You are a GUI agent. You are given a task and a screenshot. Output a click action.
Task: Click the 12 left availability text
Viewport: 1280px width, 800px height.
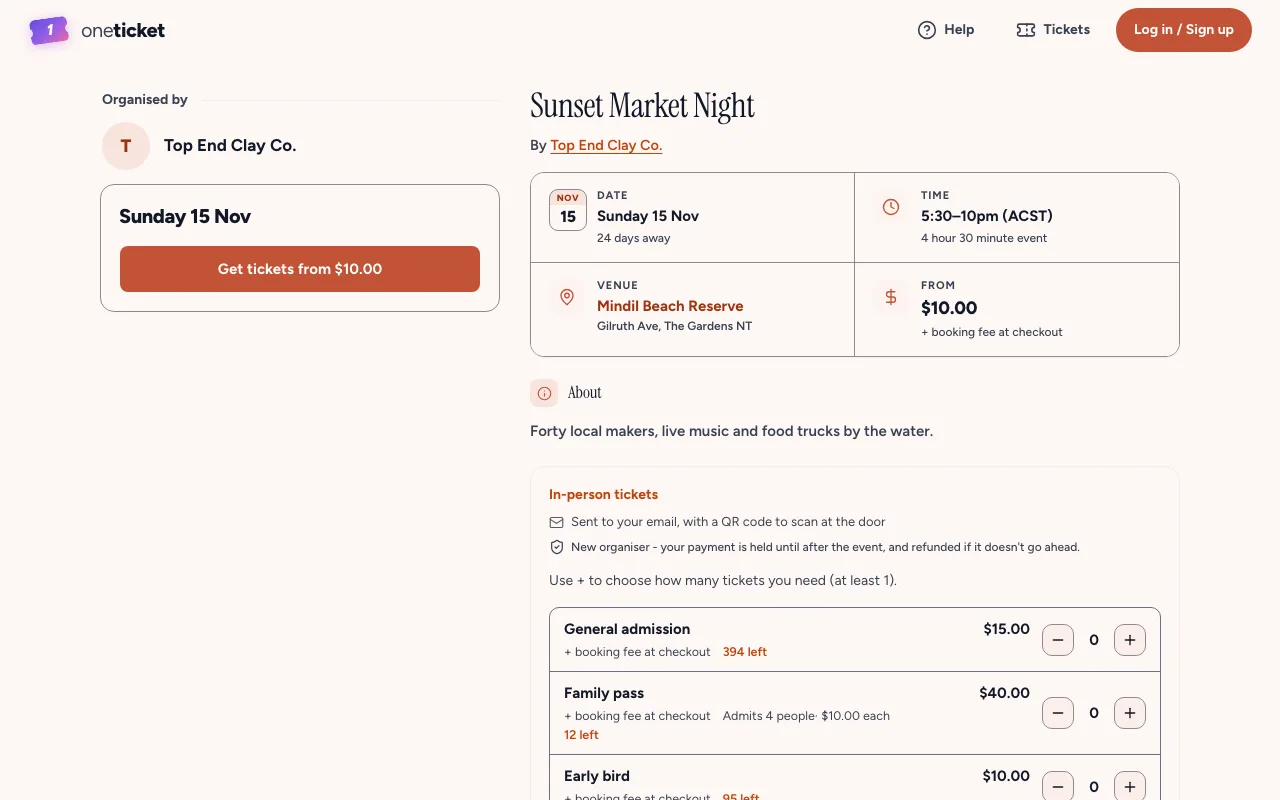point(581,735)
